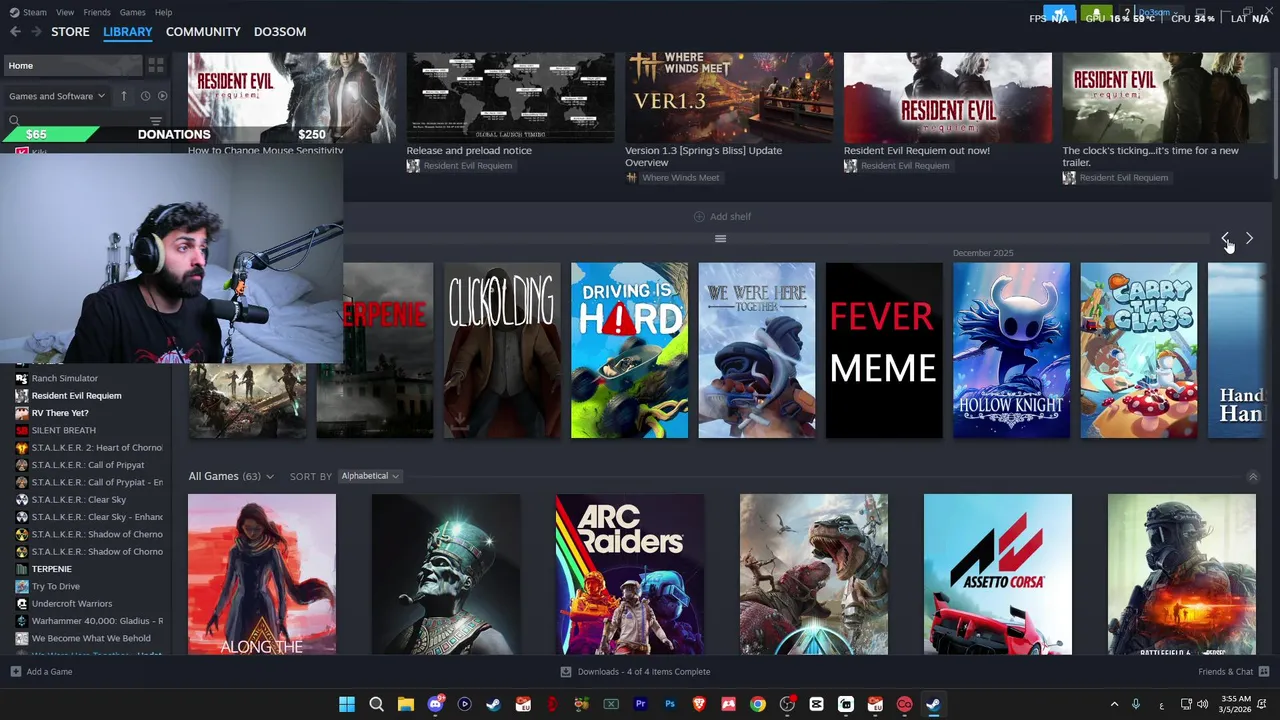The height and width of the screenshot is (720, 1280).
Task: Open Friends & Chat panel
Action: click(x=1234, y=672)
